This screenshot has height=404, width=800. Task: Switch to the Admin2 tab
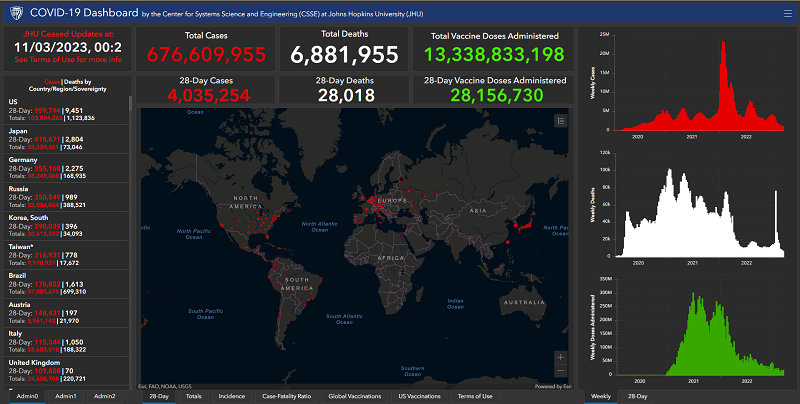[105, 396]
